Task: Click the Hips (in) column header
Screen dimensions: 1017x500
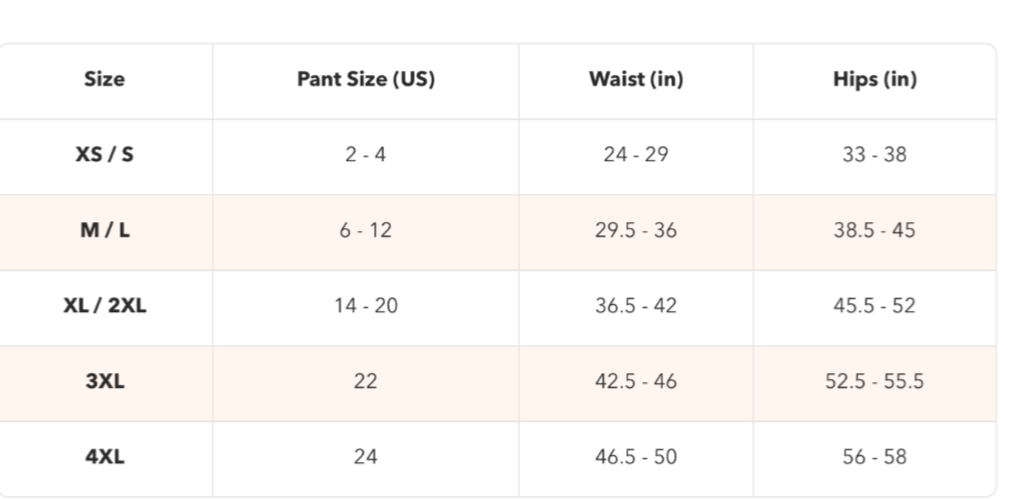Action: 874,79
